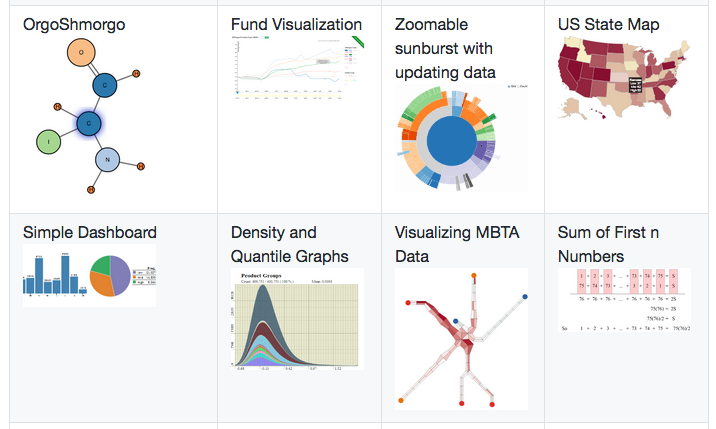The height and width of the screenshot is (429, 716).
Task: Open the Fund Visualization title link
Action: (x=296, y=24)
